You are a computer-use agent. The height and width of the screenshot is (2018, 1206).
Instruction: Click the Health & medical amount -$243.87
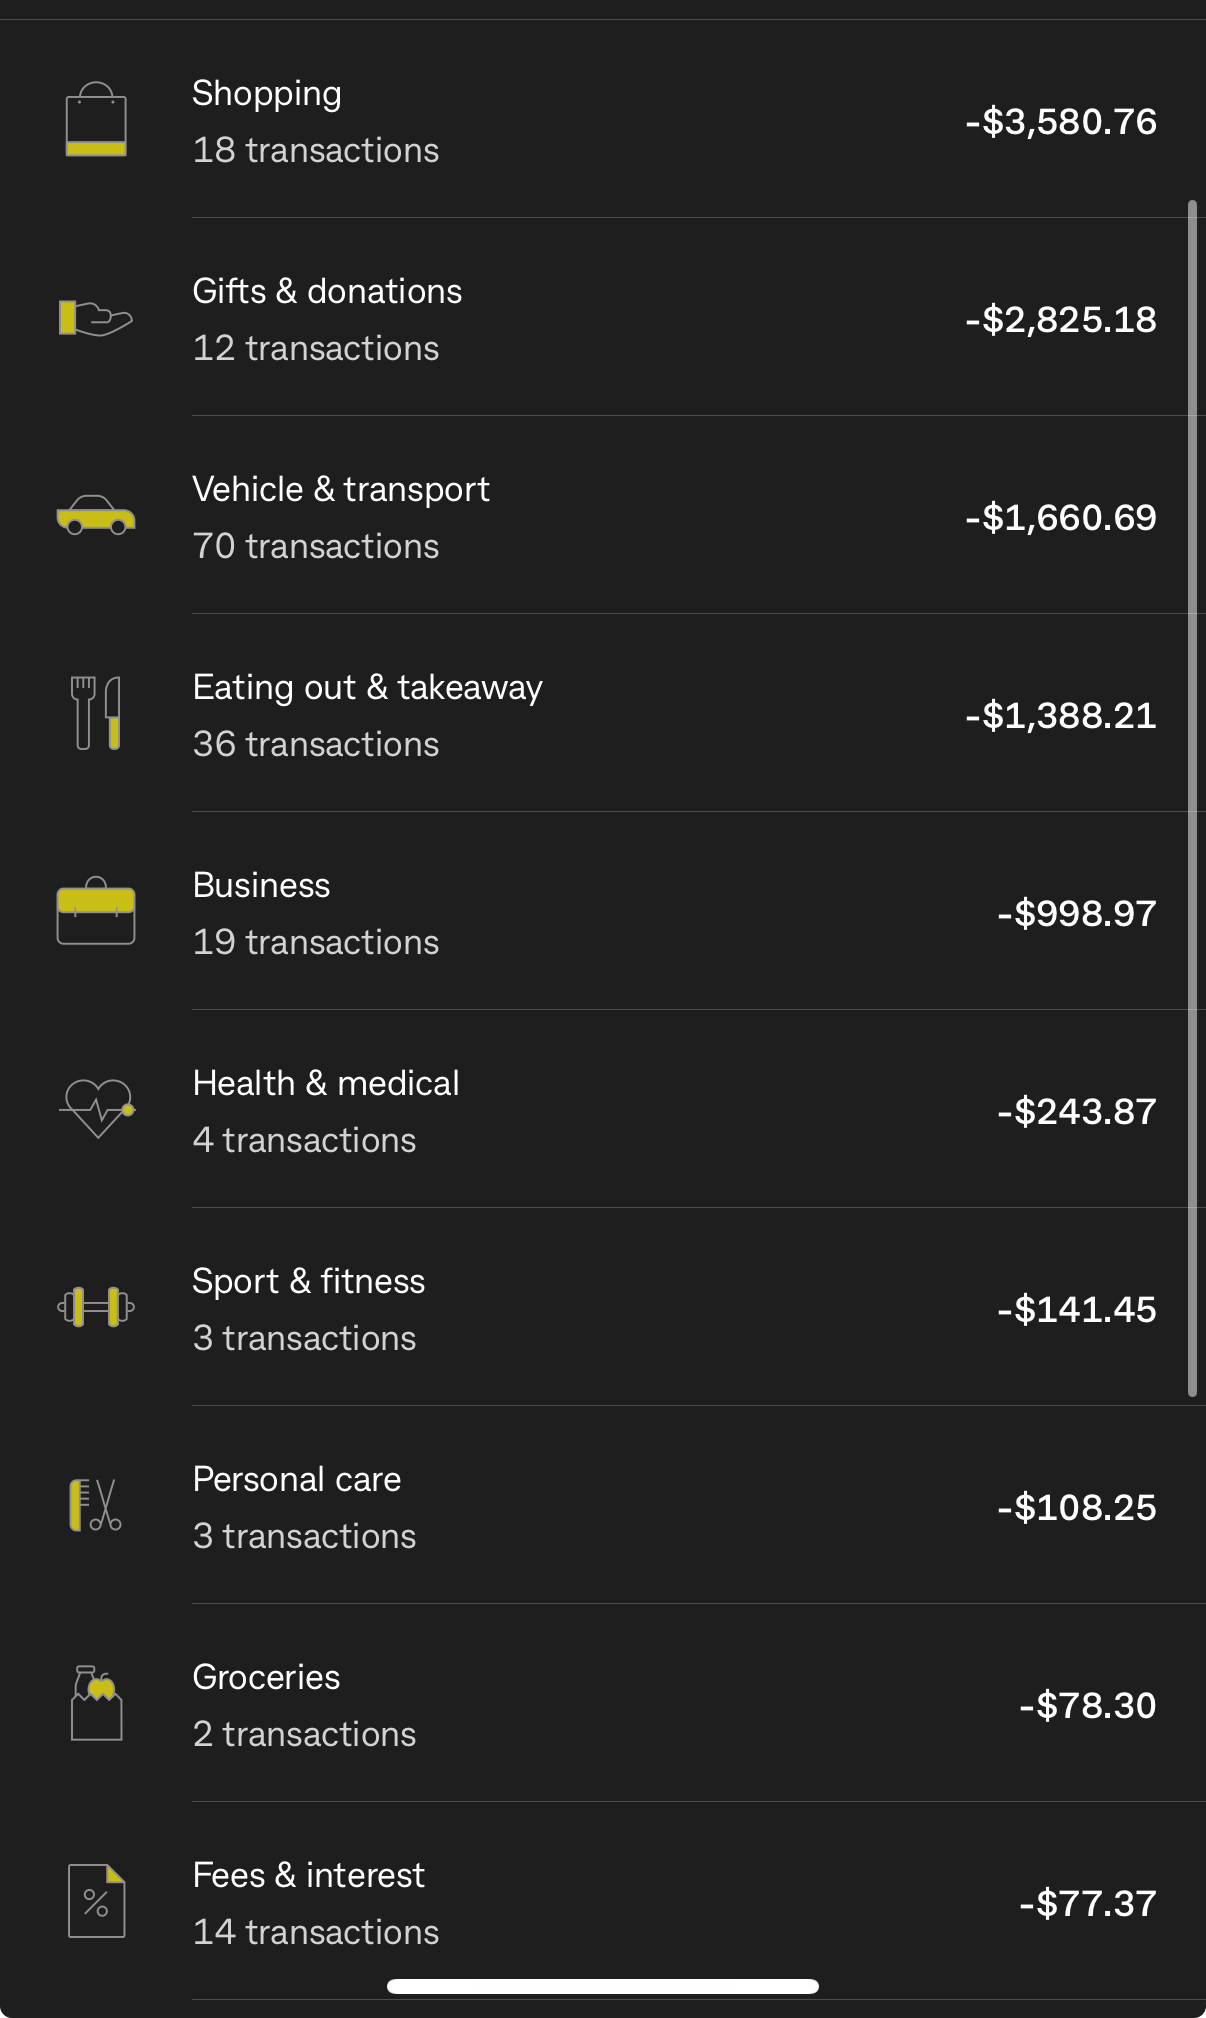(x=1076, y=1111)
